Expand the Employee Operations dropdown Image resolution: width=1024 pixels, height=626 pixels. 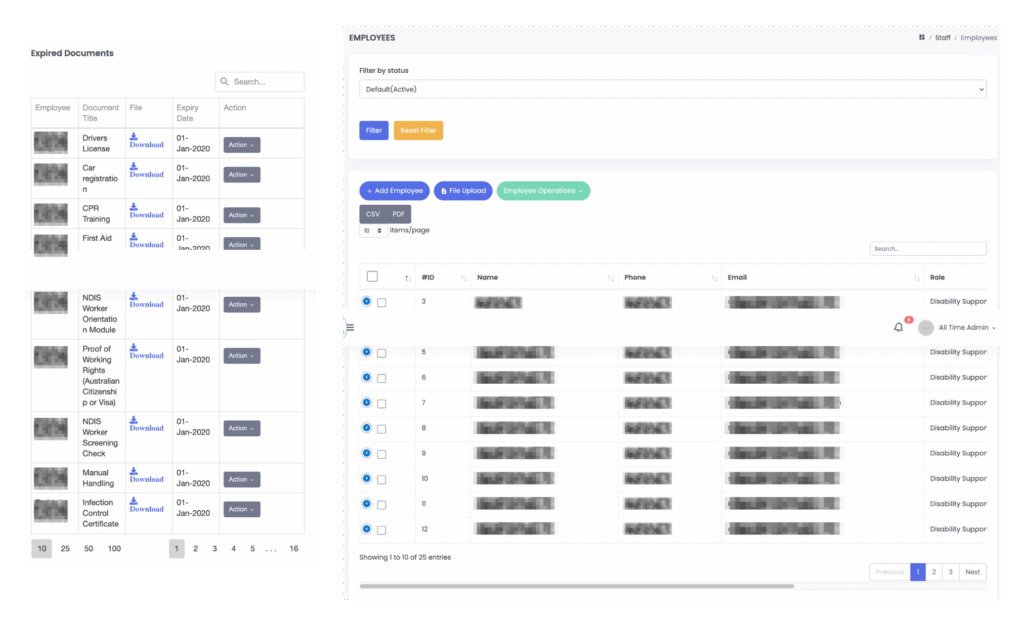pyautogui.click(x=543, y=190)
